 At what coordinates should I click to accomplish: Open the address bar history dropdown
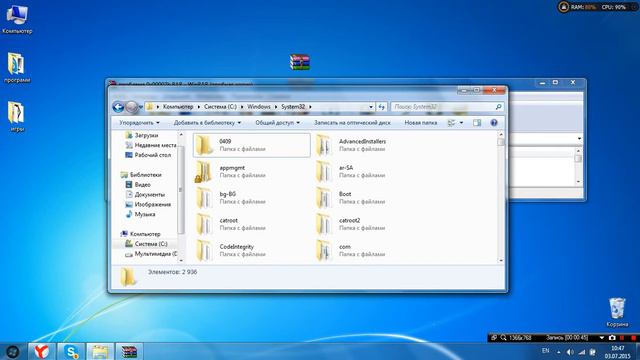pyautogui.click(x=371, y=107)
